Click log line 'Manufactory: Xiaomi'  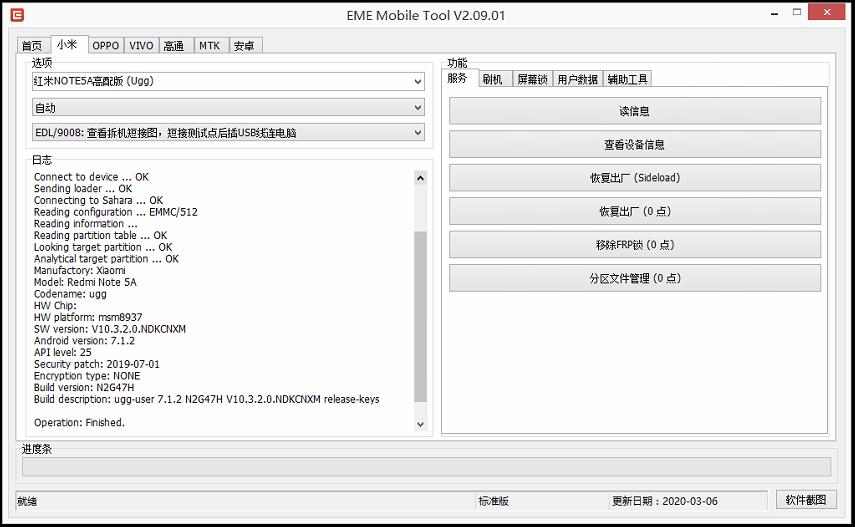[x=80, y=270]
